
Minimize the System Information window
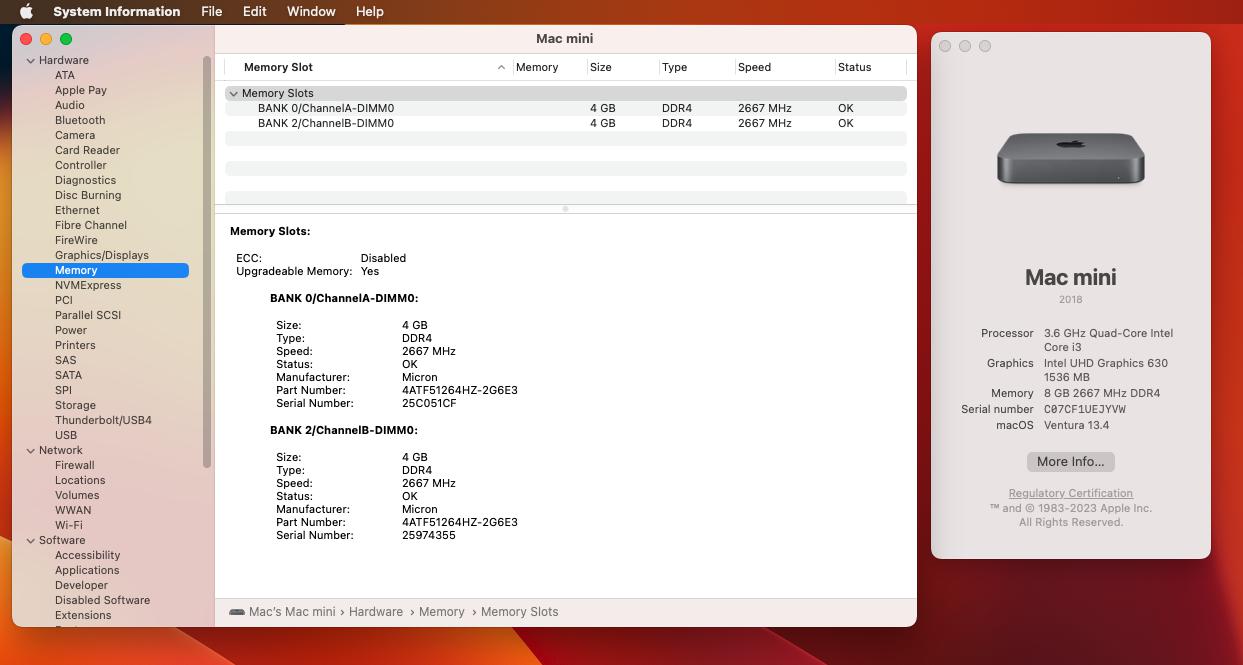(x=46, y=39)
